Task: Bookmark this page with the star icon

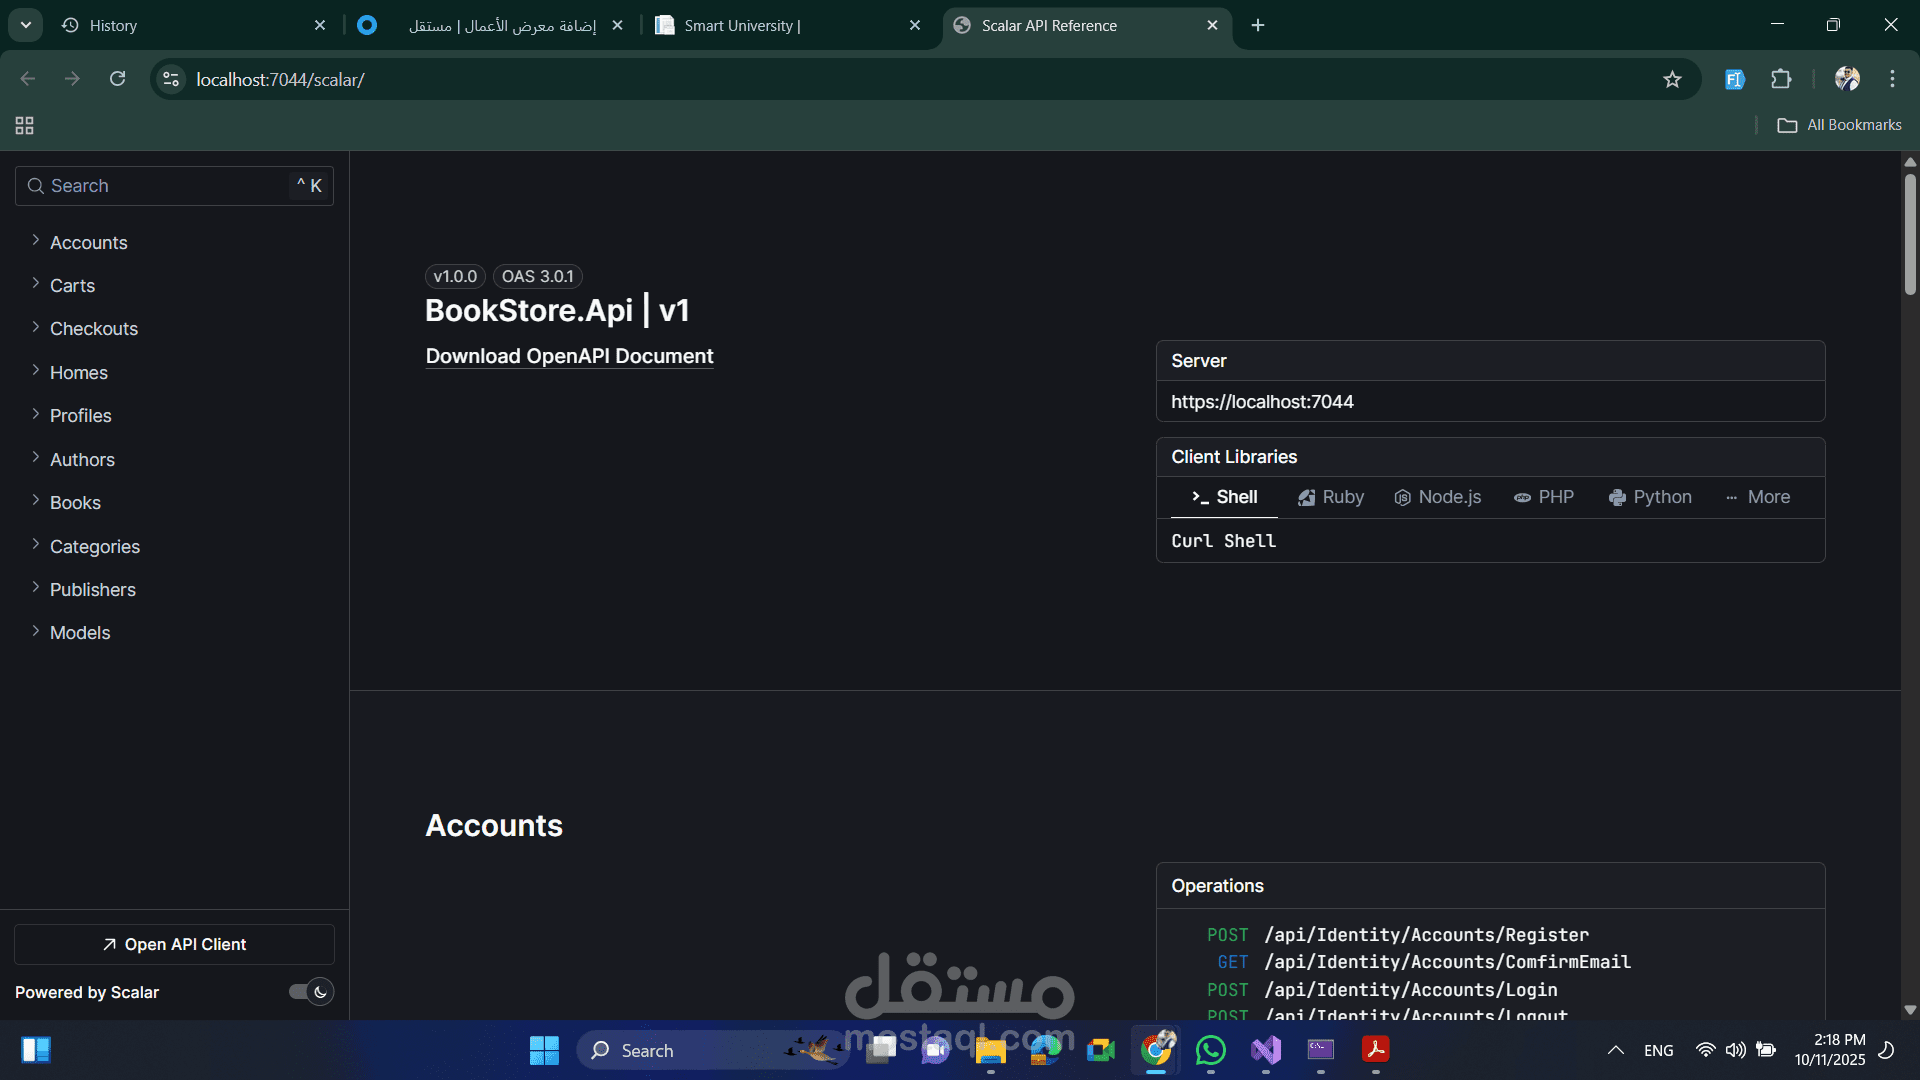Action: coord(1672,79)
